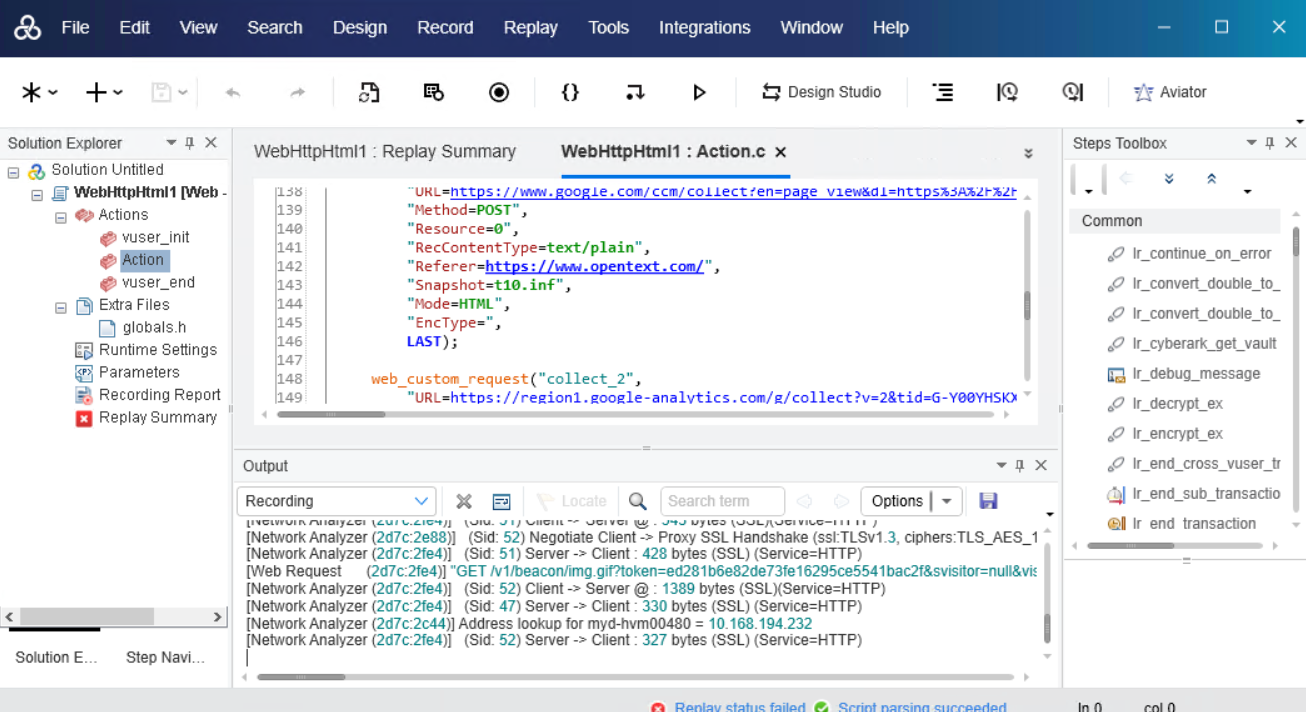The width and height of the screenshot is (1306, 712).
Task: Click the Search term input field
Action: pos(722,501)
